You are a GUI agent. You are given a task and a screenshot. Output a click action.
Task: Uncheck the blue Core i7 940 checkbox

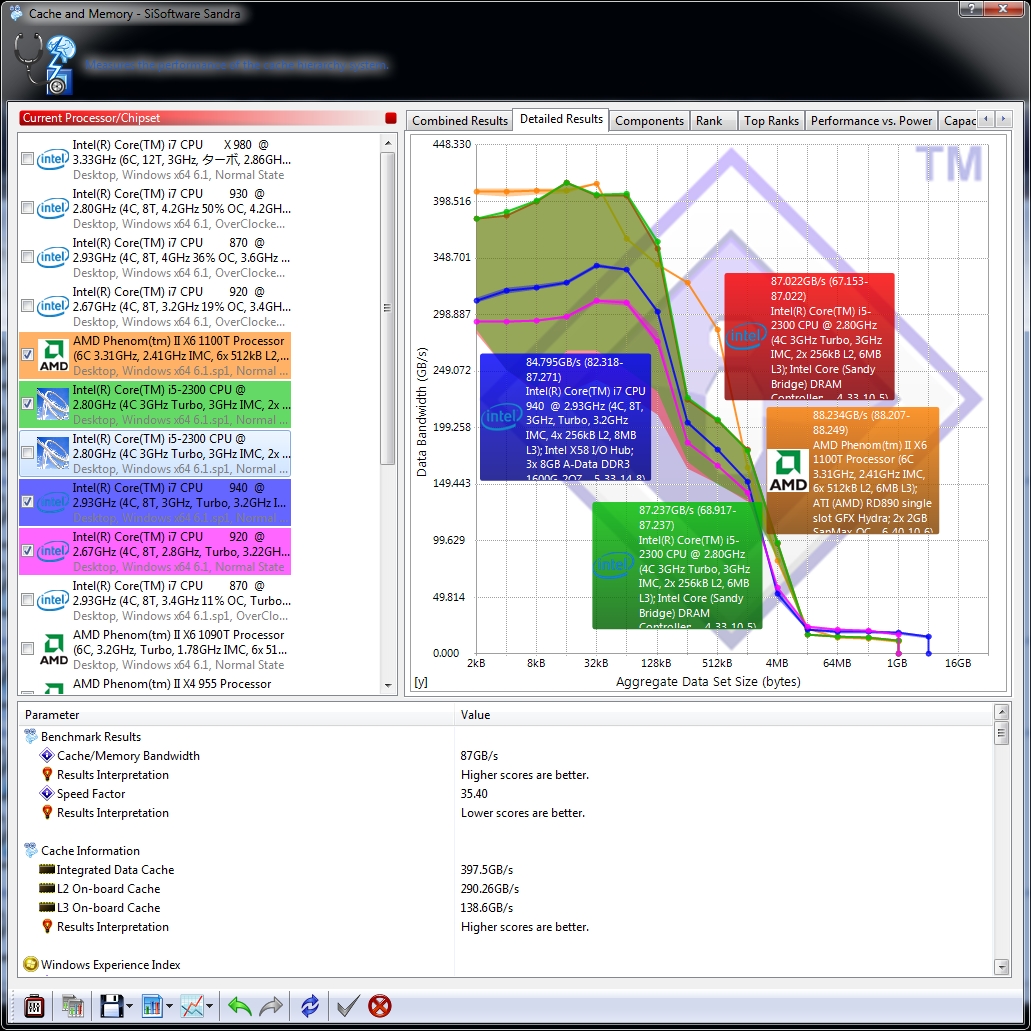click(x=28, y=502)
